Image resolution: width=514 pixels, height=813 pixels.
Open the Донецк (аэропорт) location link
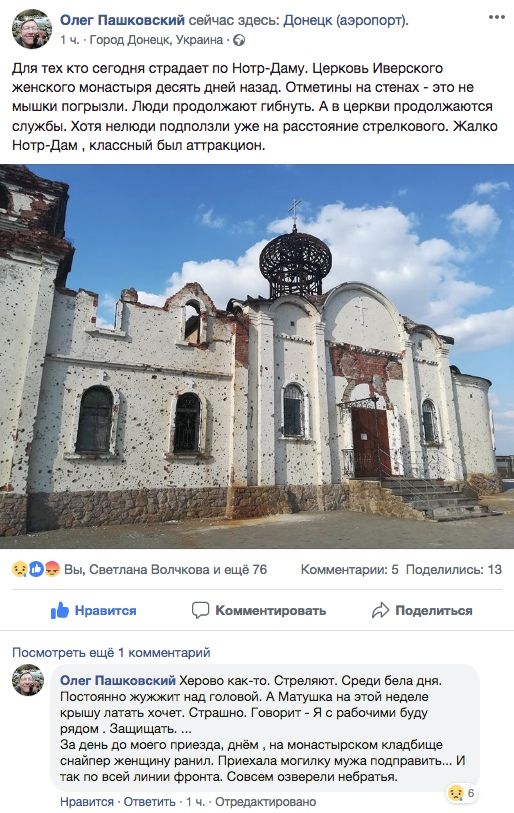345,20
